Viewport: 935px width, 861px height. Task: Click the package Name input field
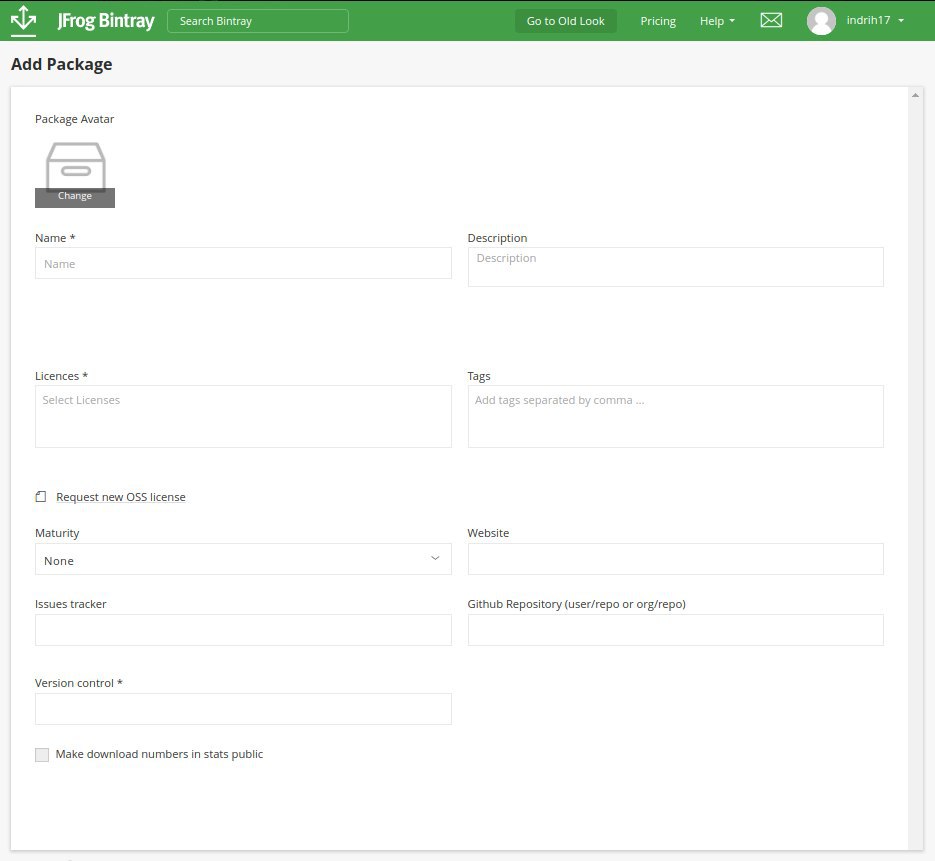point(243,263)
